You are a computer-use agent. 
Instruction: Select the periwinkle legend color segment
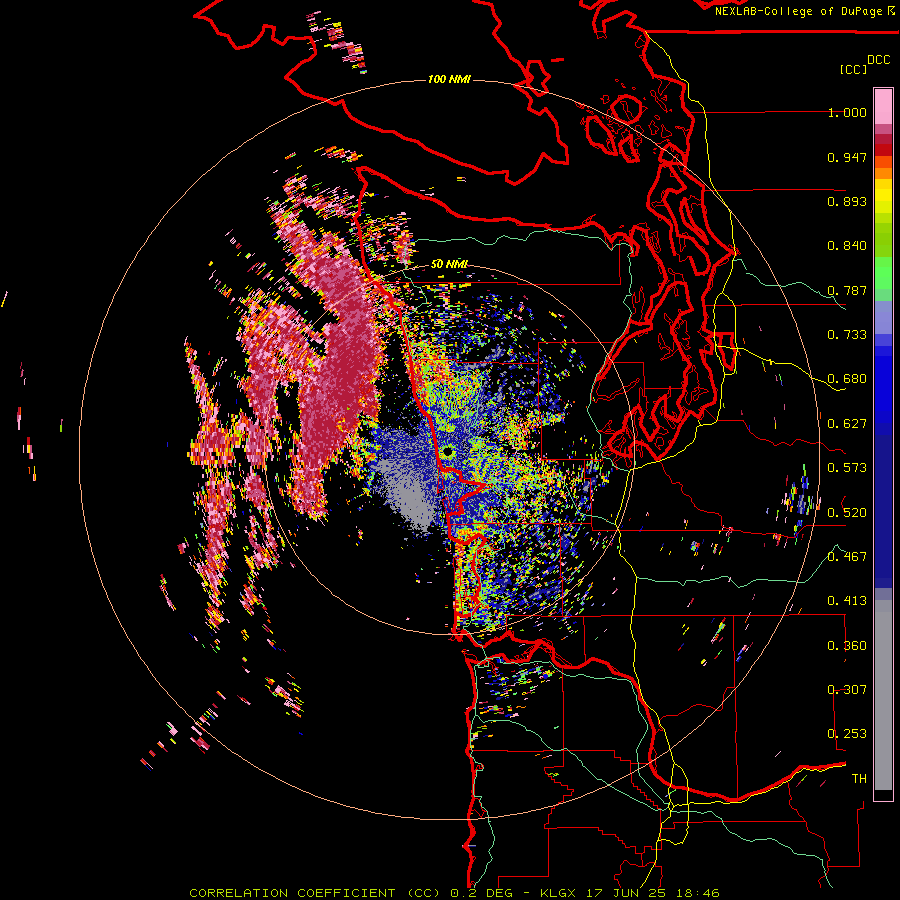pyautogui.click(x=883, y=318)
